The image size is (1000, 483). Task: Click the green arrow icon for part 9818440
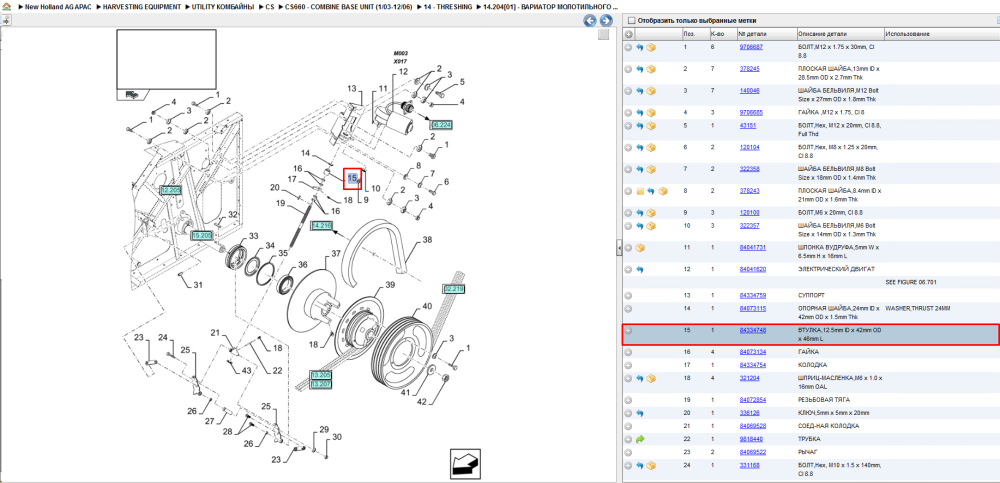tap(640, 439)
